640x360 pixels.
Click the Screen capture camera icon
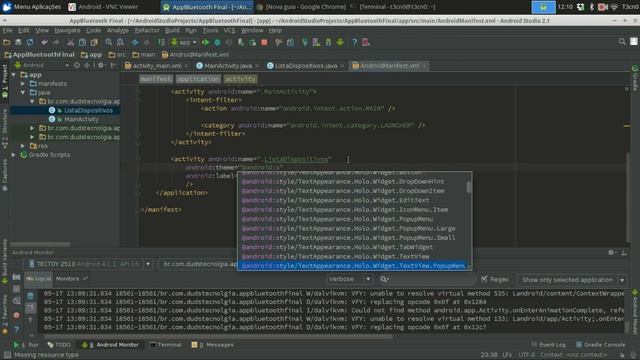coord(16,278)
